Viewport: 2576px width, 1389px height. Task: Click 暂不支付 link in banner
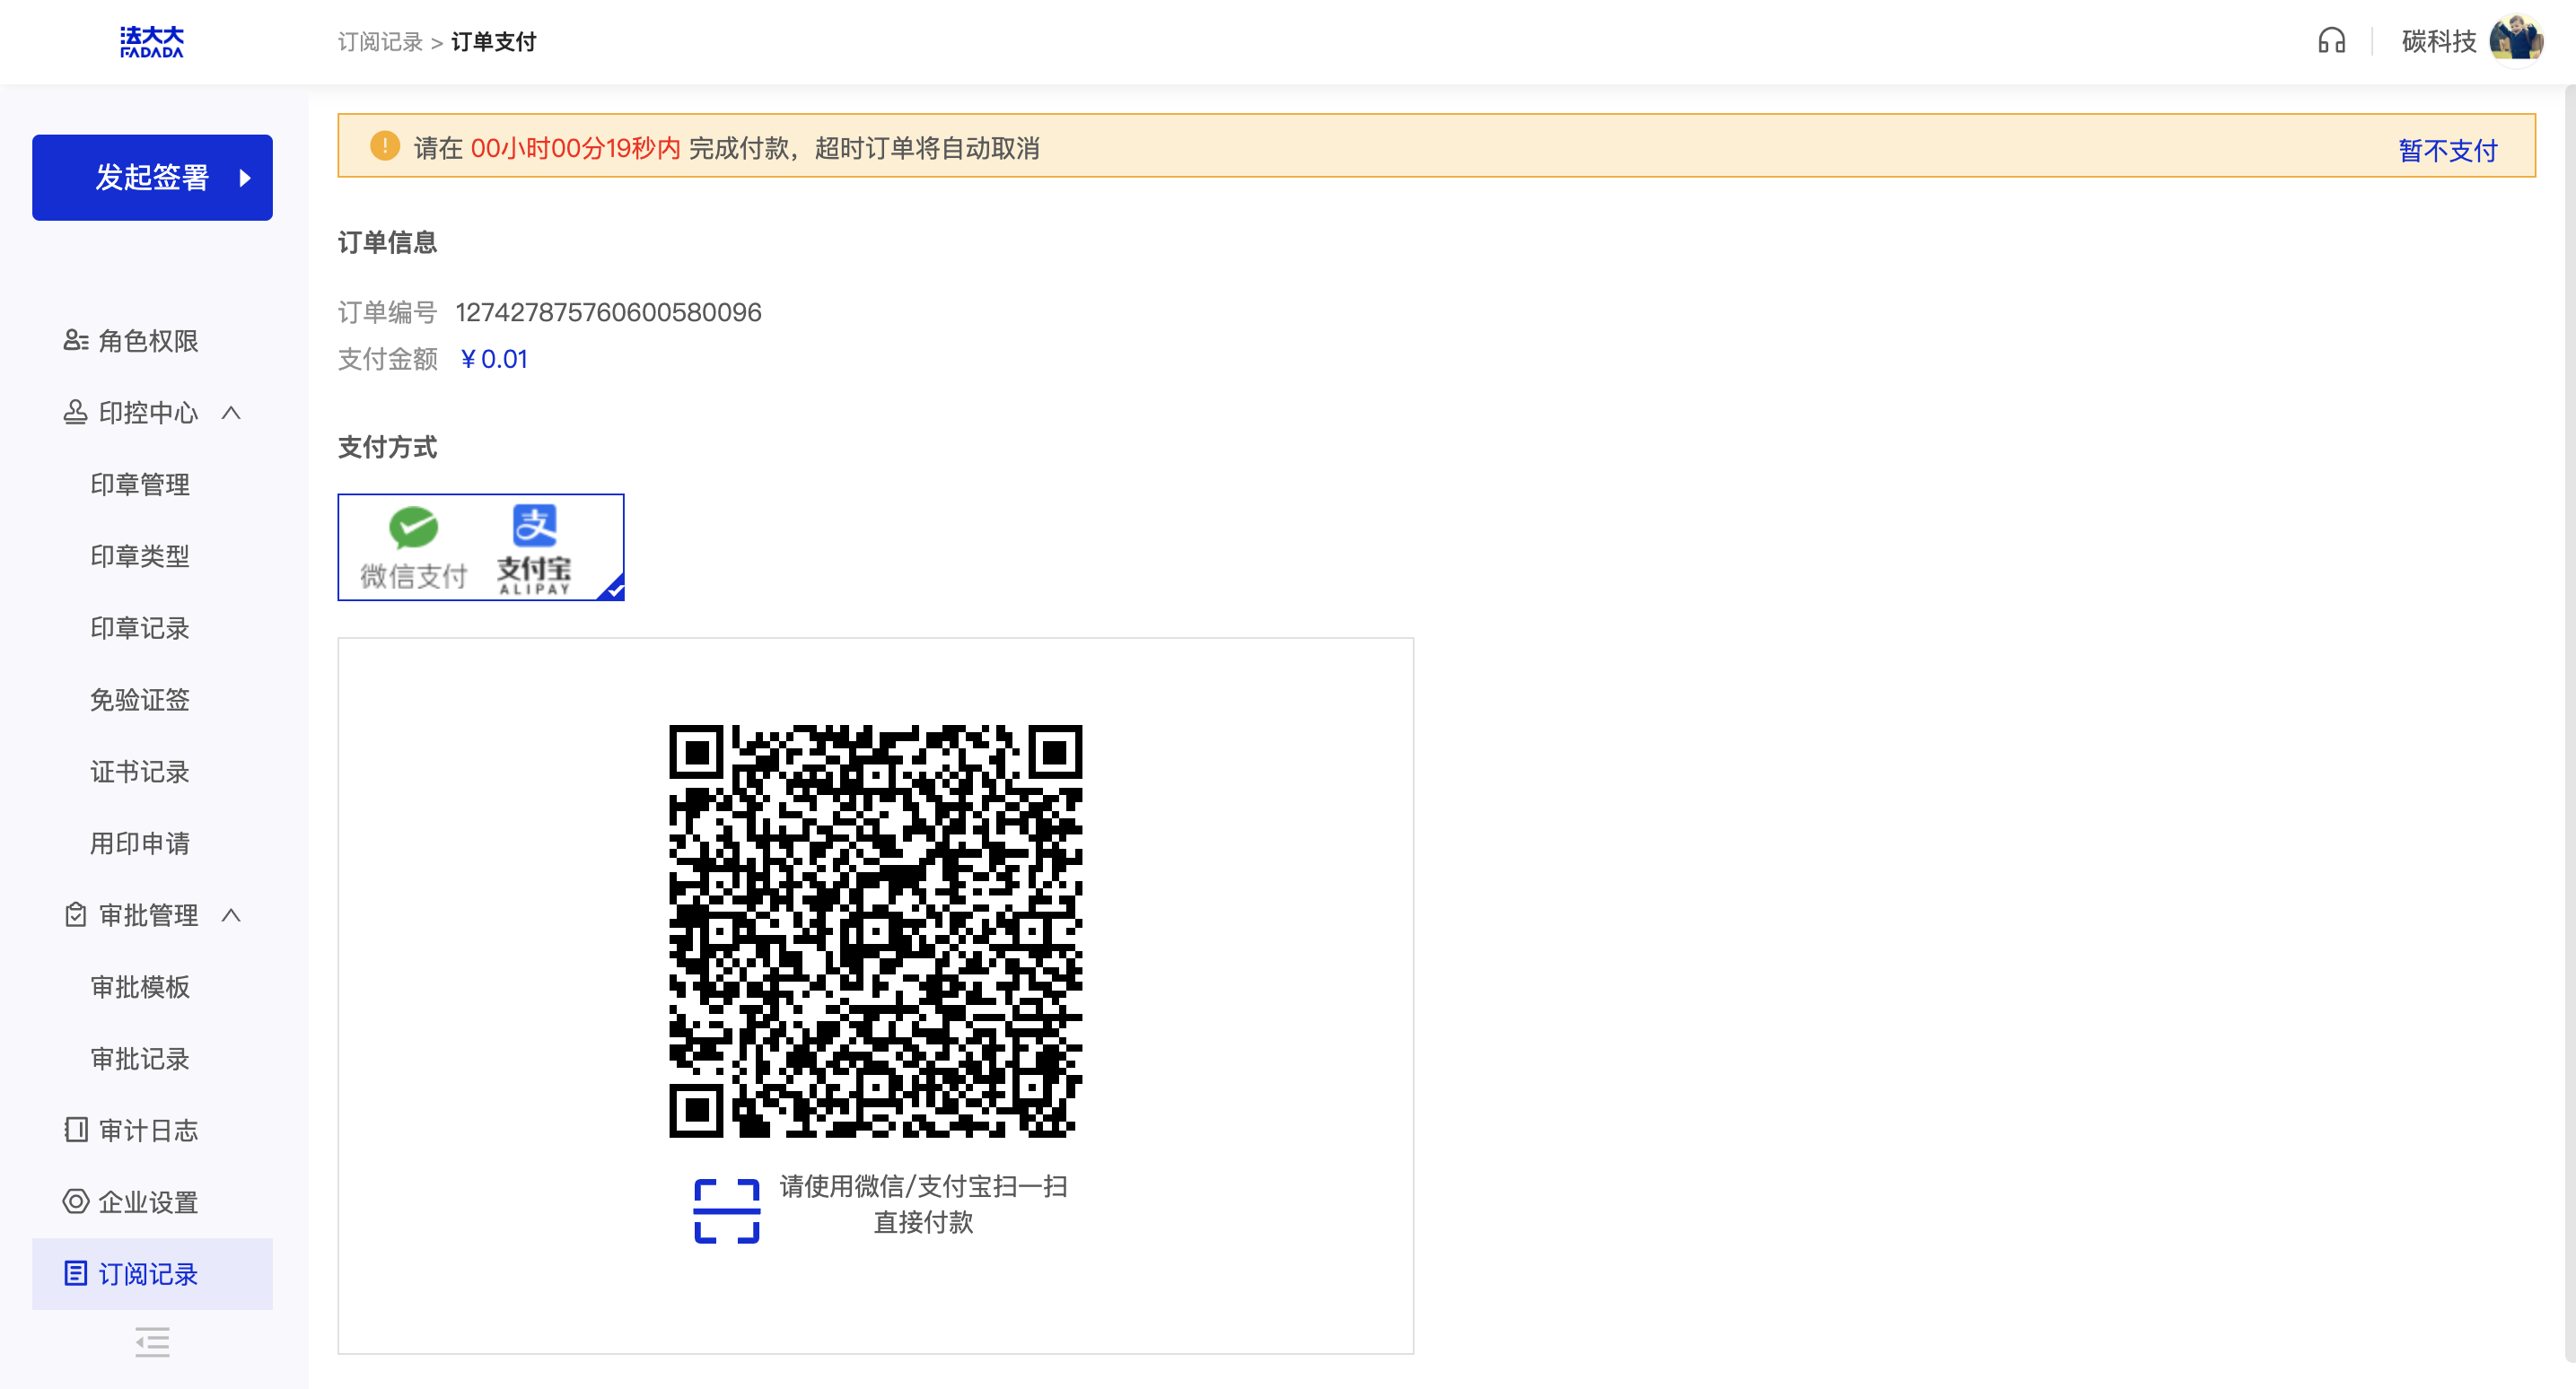[2447, 150]
